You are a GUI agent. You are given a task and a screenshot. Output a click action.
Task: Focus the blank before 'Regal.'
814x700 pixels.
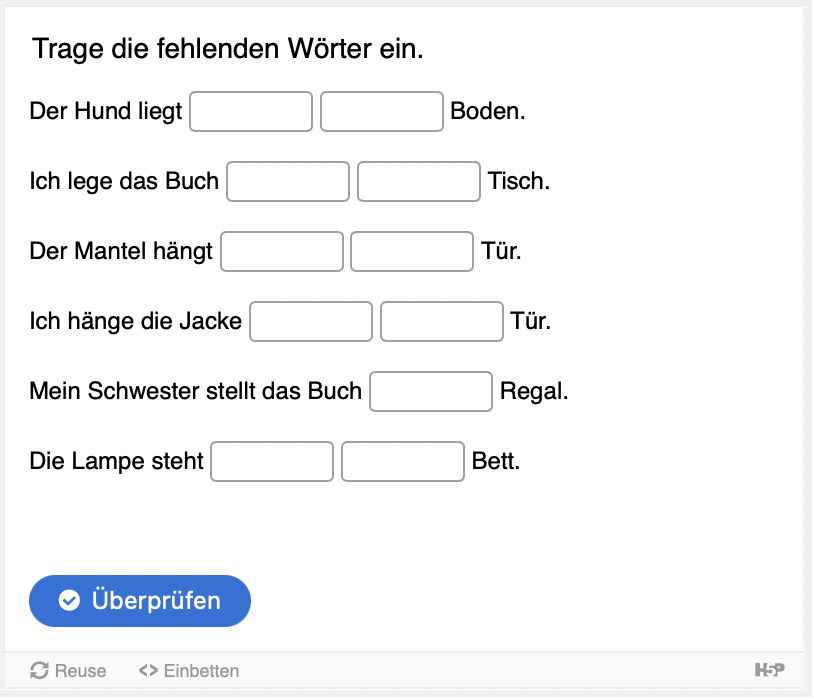click(431, 391)
